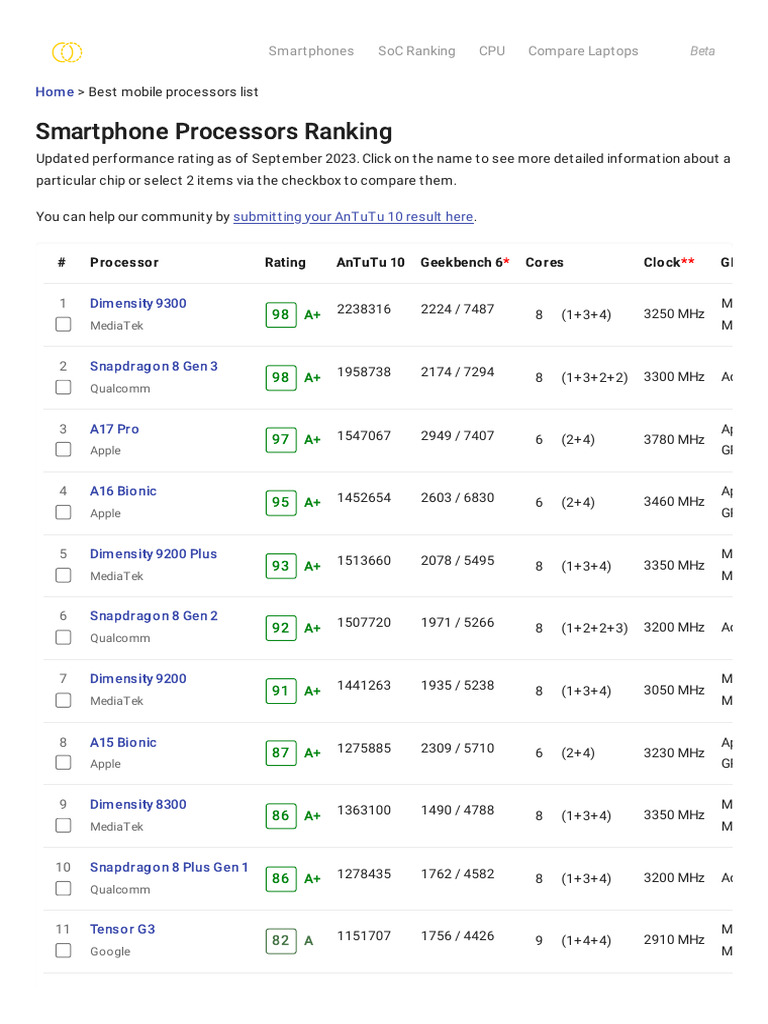
Task: Click the Rating column header
Action: (x=285, y=263)
